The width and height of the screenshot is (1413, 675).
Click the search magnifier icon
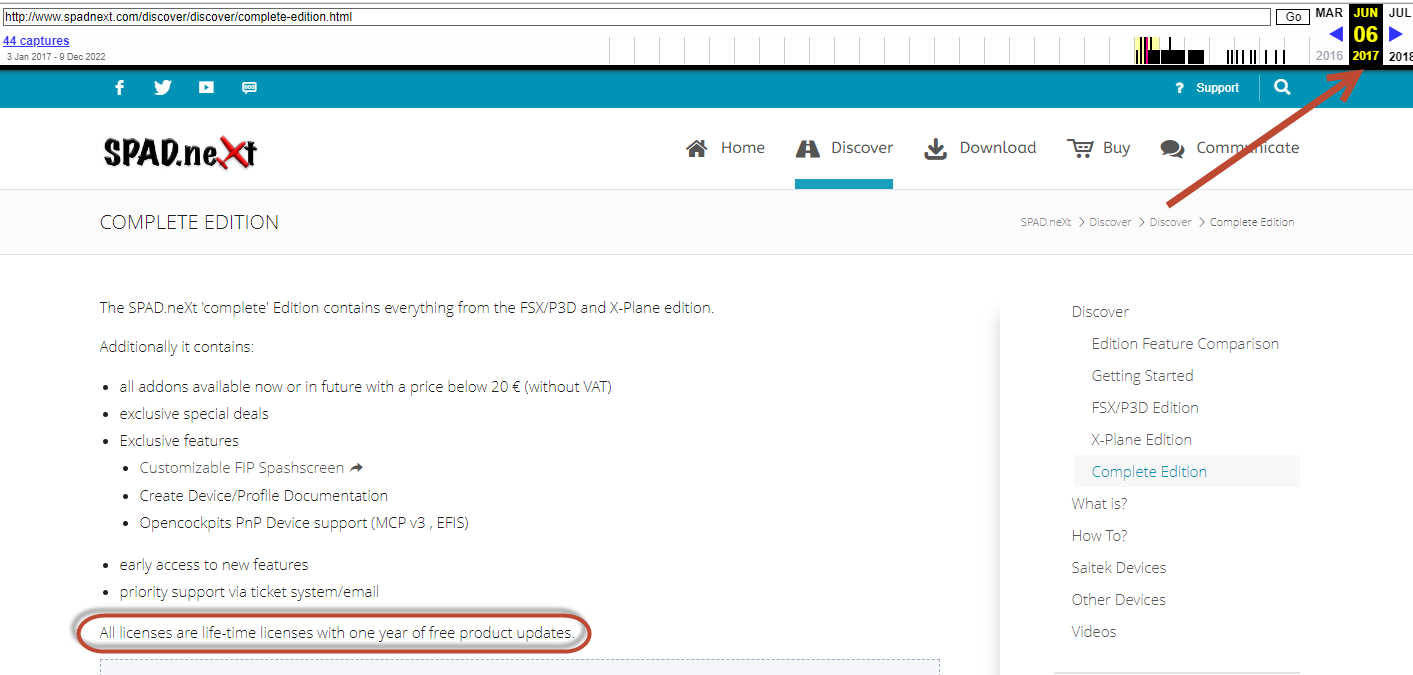(x=1283, y=88)
